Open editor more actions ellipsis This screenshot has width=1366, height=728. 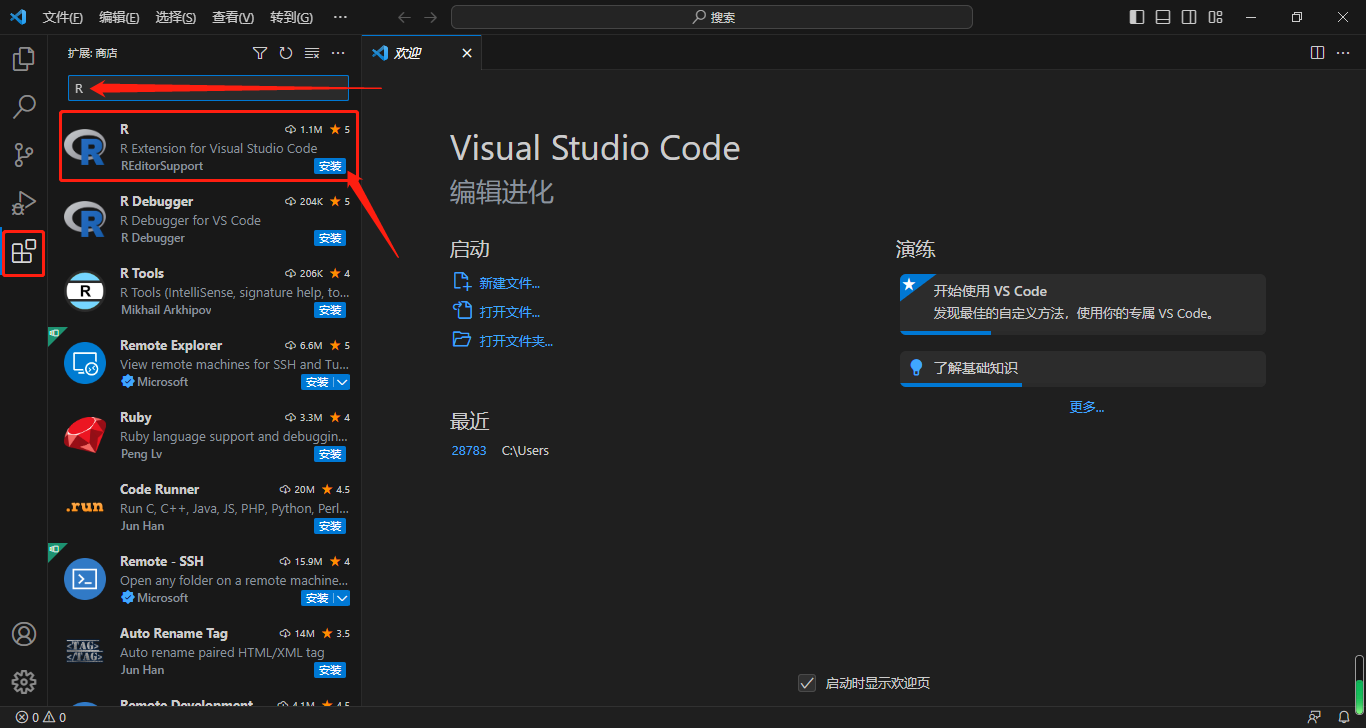point(1344,53)
